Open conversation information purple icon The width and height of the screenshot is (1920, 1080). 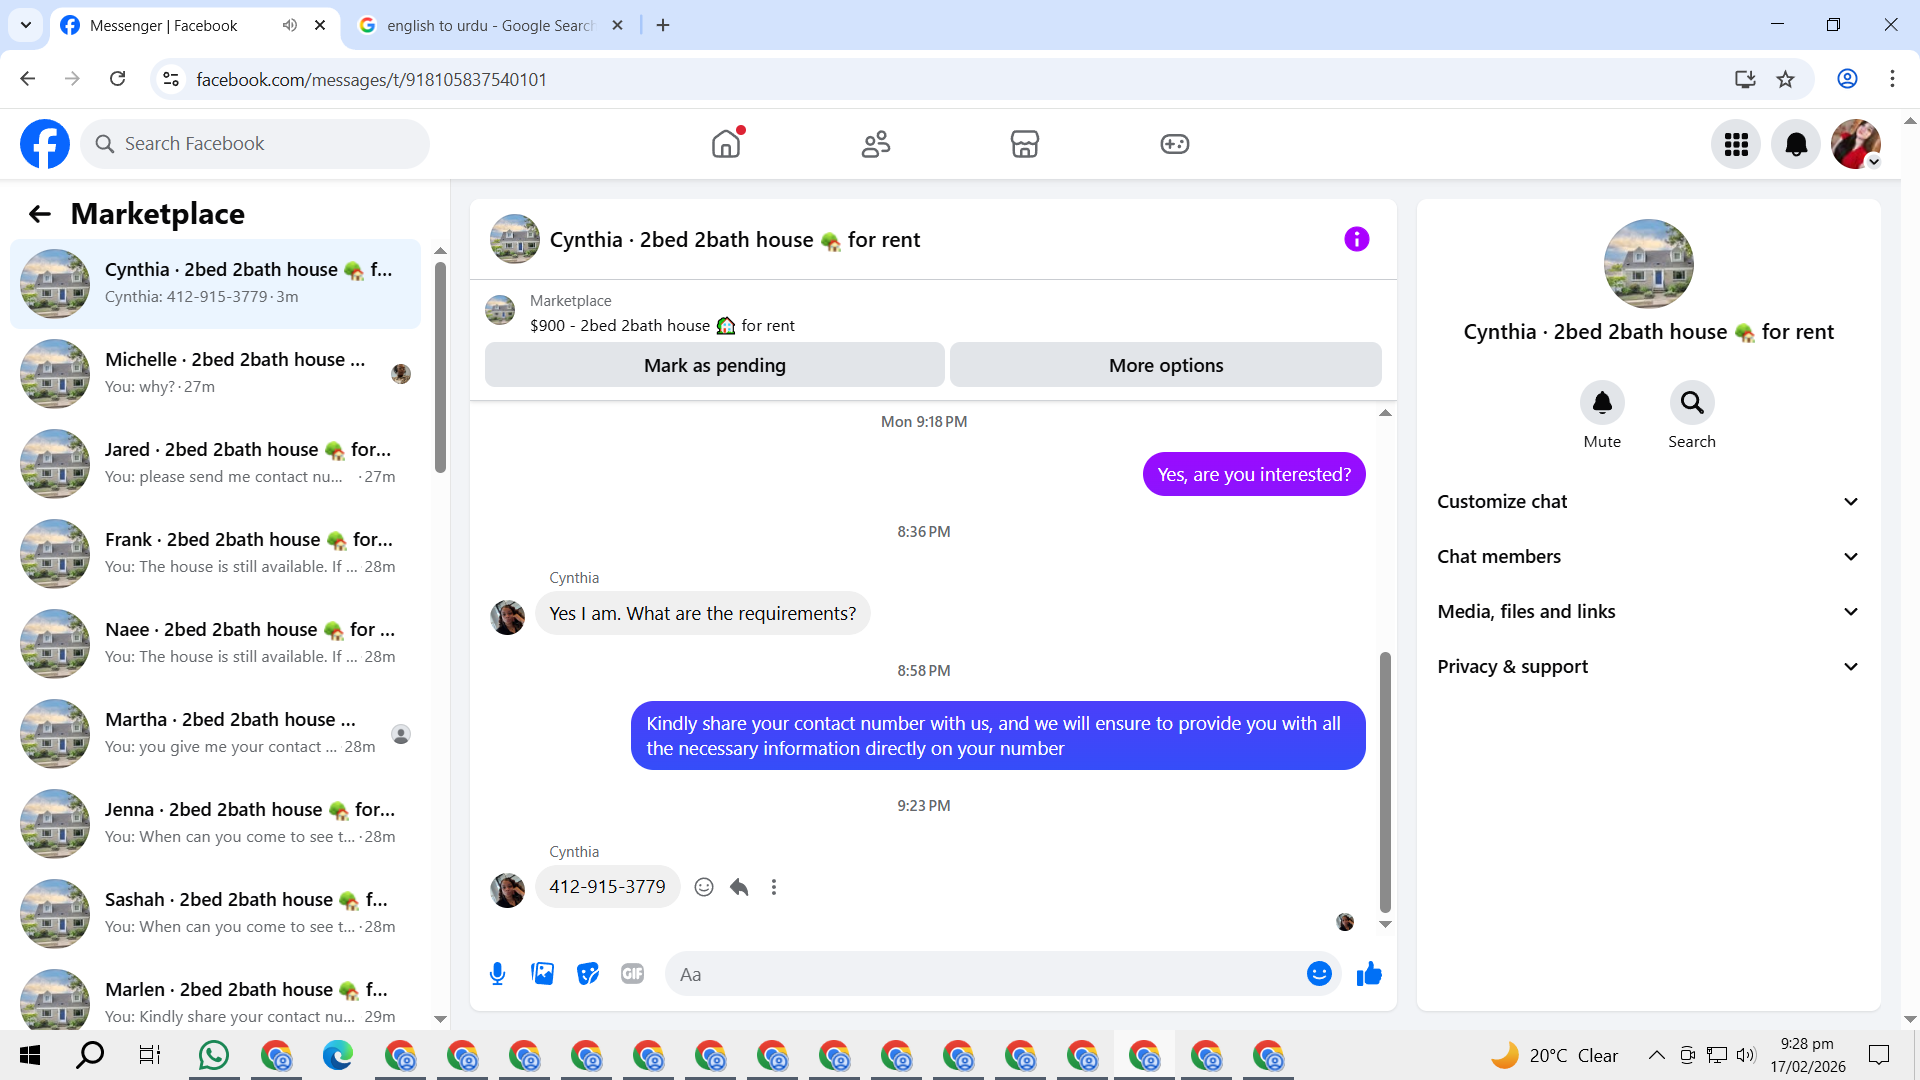[x=1356, y=239]
